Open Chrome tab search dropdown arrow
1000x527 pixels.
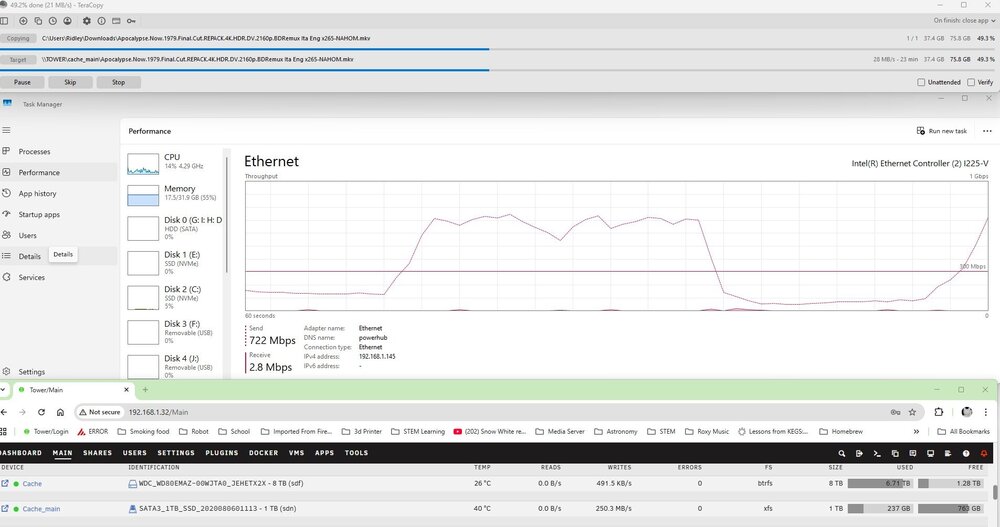point(3,390)
